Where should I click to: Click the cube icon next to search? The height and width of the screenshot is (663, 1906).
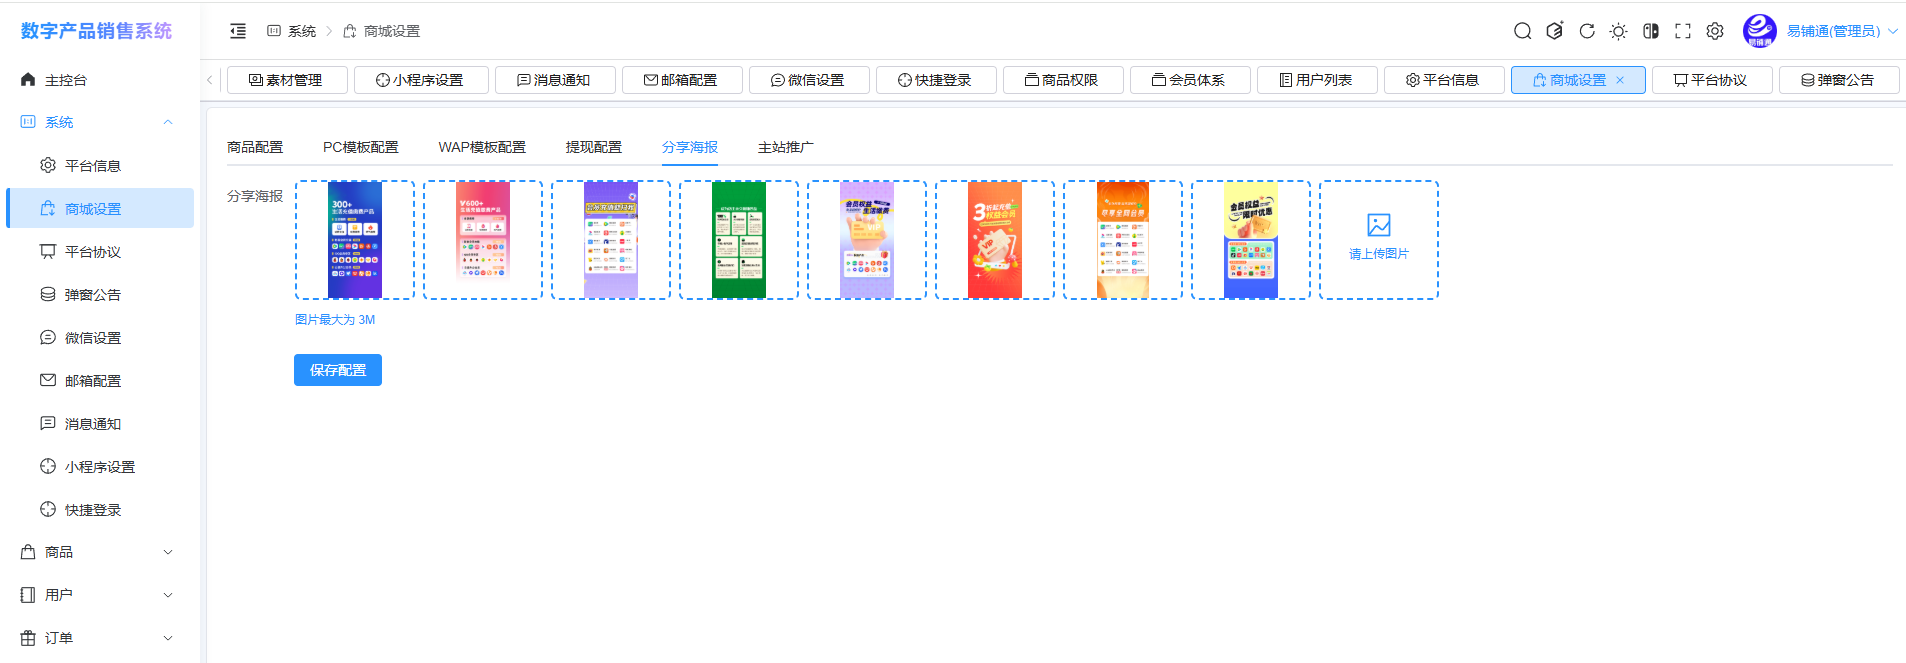click(x=1554, y=31)
